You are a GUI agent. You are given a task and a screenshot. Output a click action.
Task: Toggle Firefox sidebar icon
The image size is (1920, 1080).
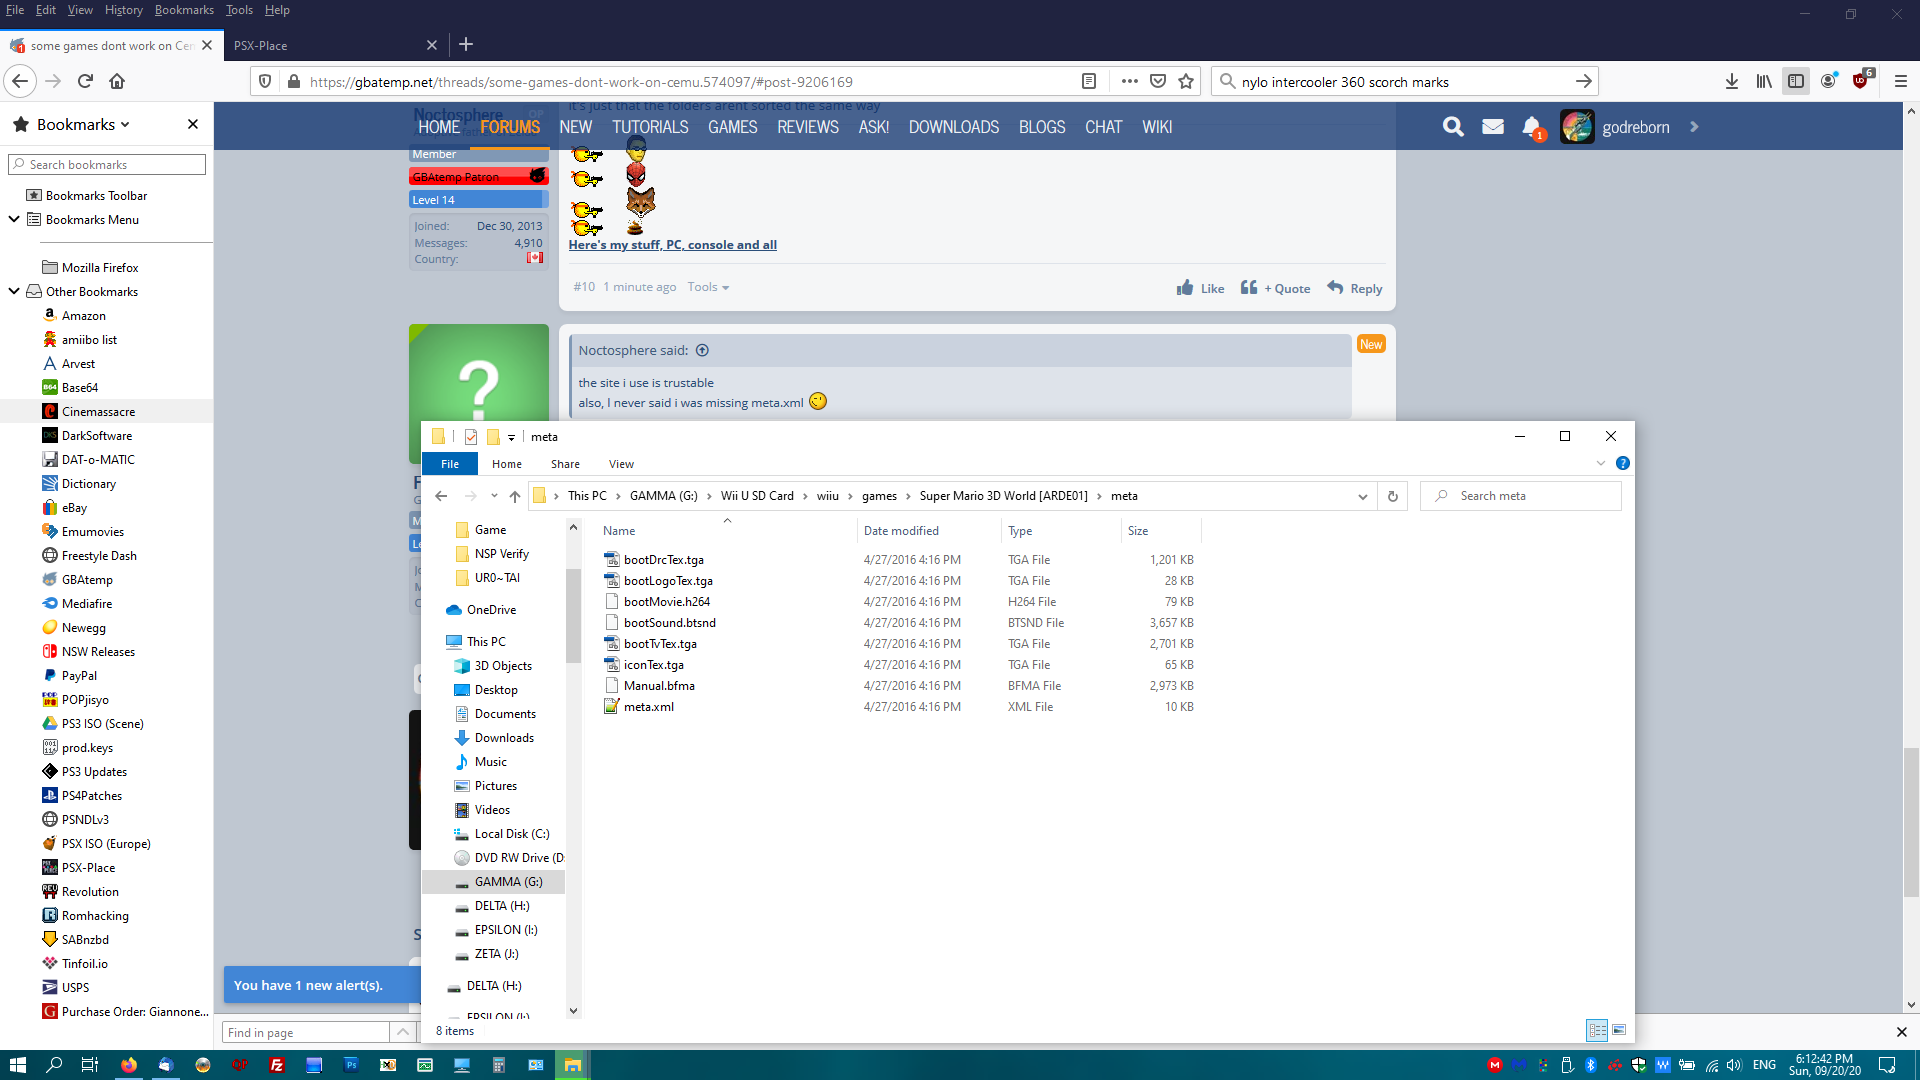pyautogui.click(x=1796, y=81)
